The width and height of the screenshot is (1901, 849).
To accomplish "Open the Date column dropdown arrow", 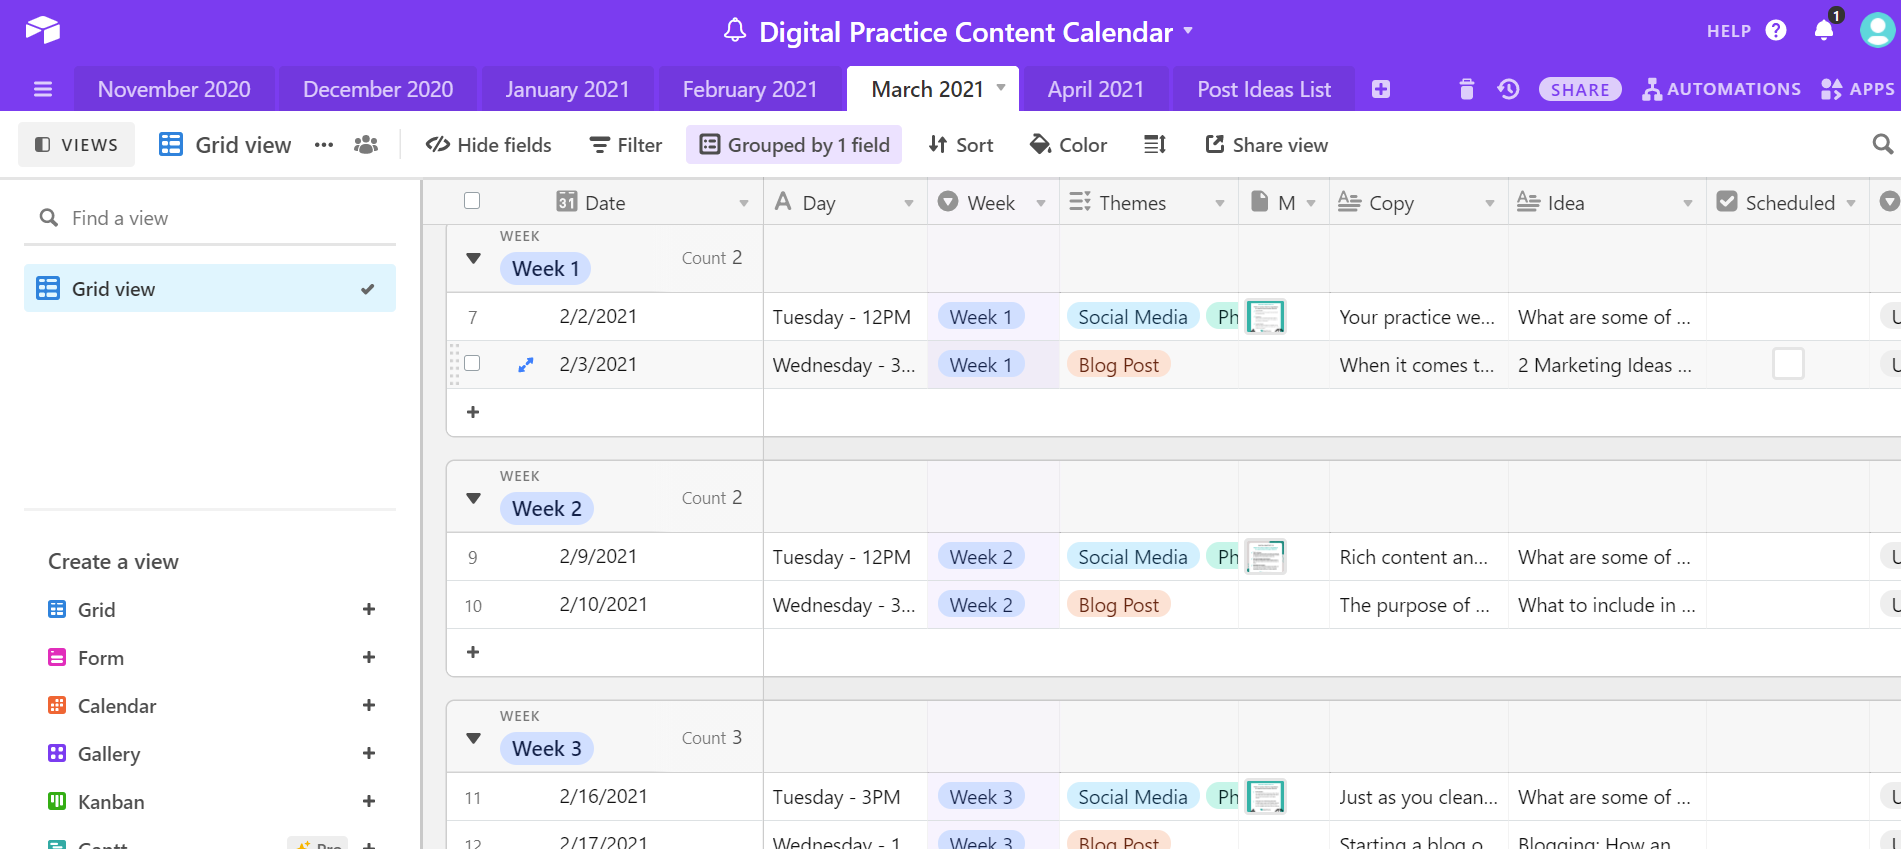I will pyautogui.click(x=743, y=203).
